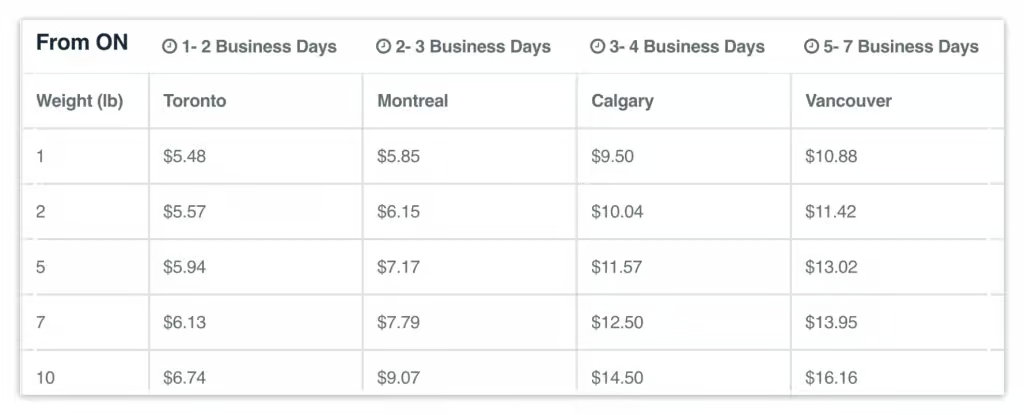
Task: Click the $16.16 Vancouver rate cell
Action: pyautogui.click(x=898, y=373)
